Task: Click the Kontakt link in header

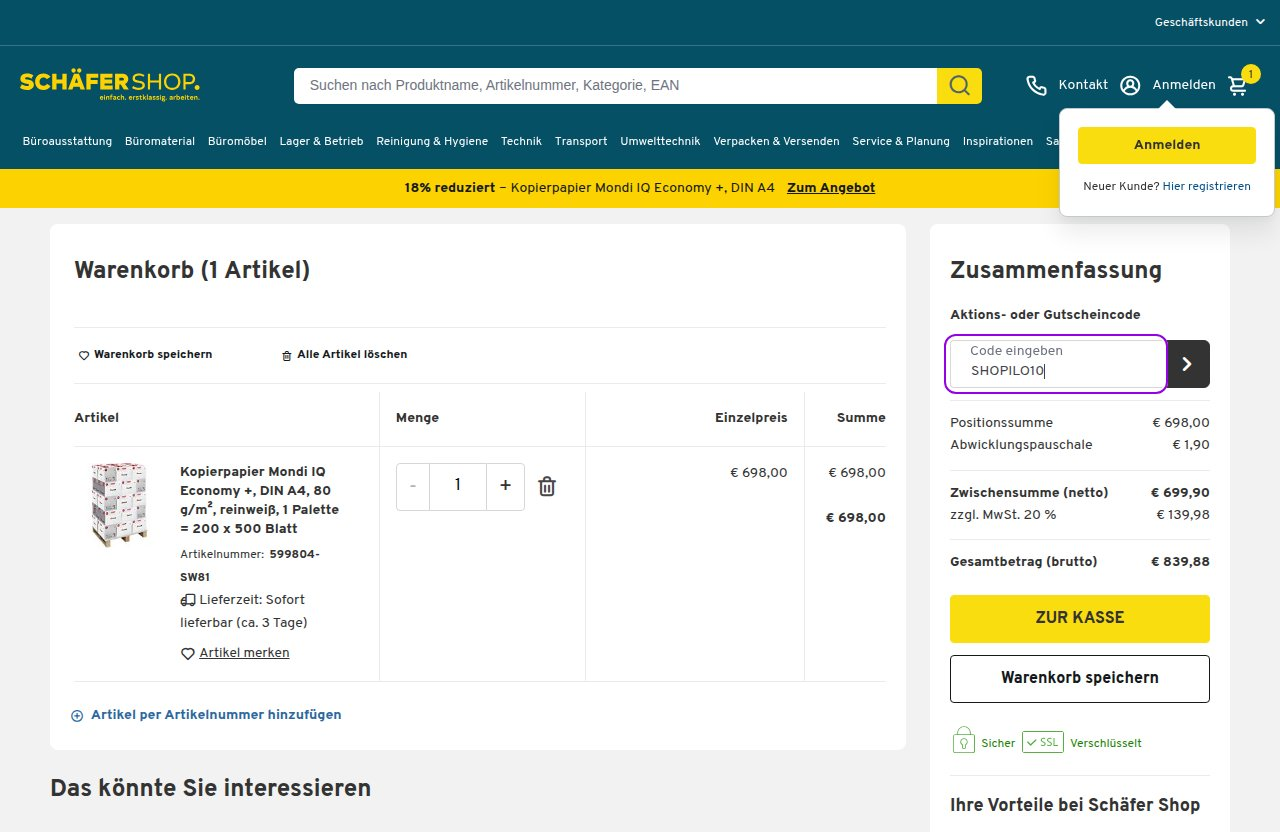Action: coord(1083,85)
